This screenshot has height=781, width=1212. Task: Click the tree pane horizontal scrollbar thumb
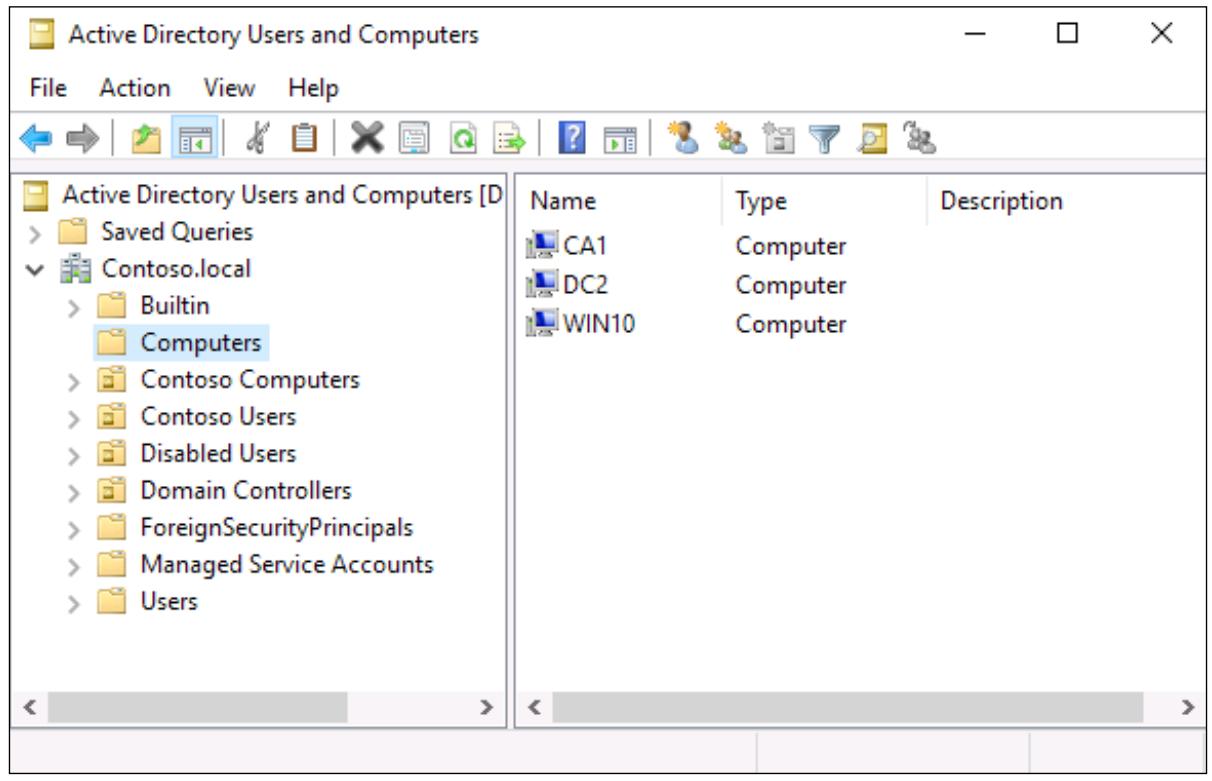click(197, 708)
